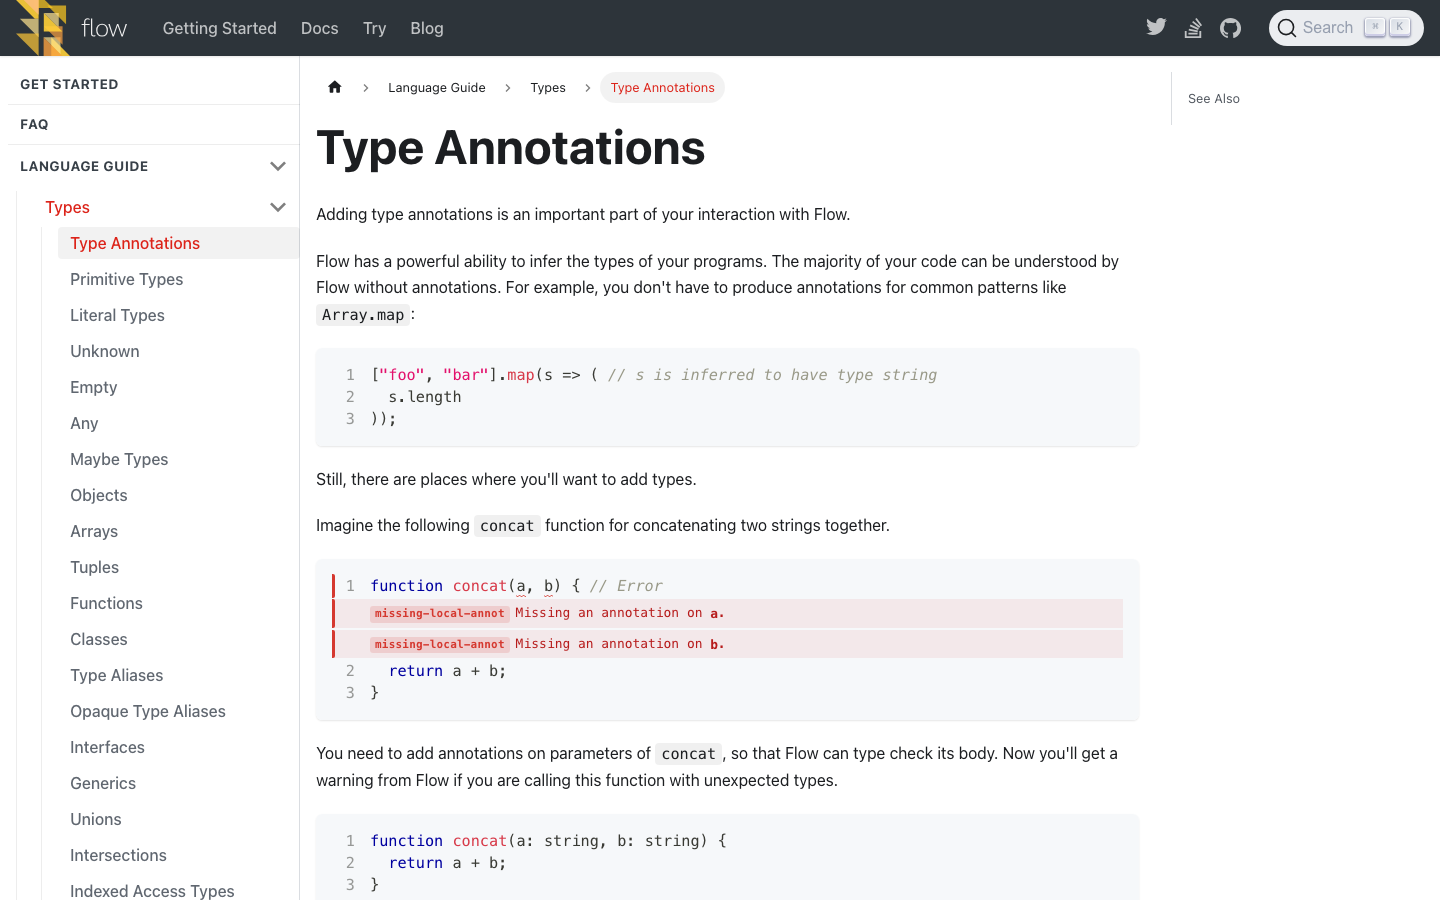The height and width of the screenshot is (900, 1440).
Task: Click the error message for parameter b
Action: pos(619,644)
